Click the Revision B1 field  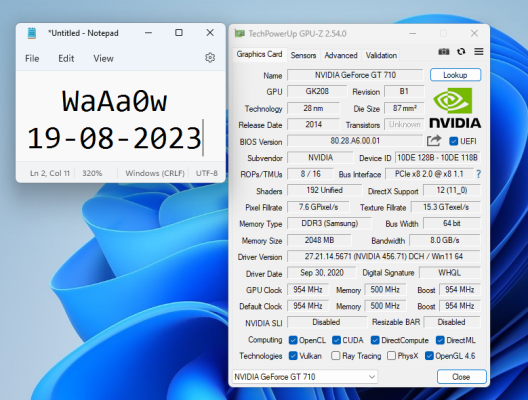click(404, 91)
